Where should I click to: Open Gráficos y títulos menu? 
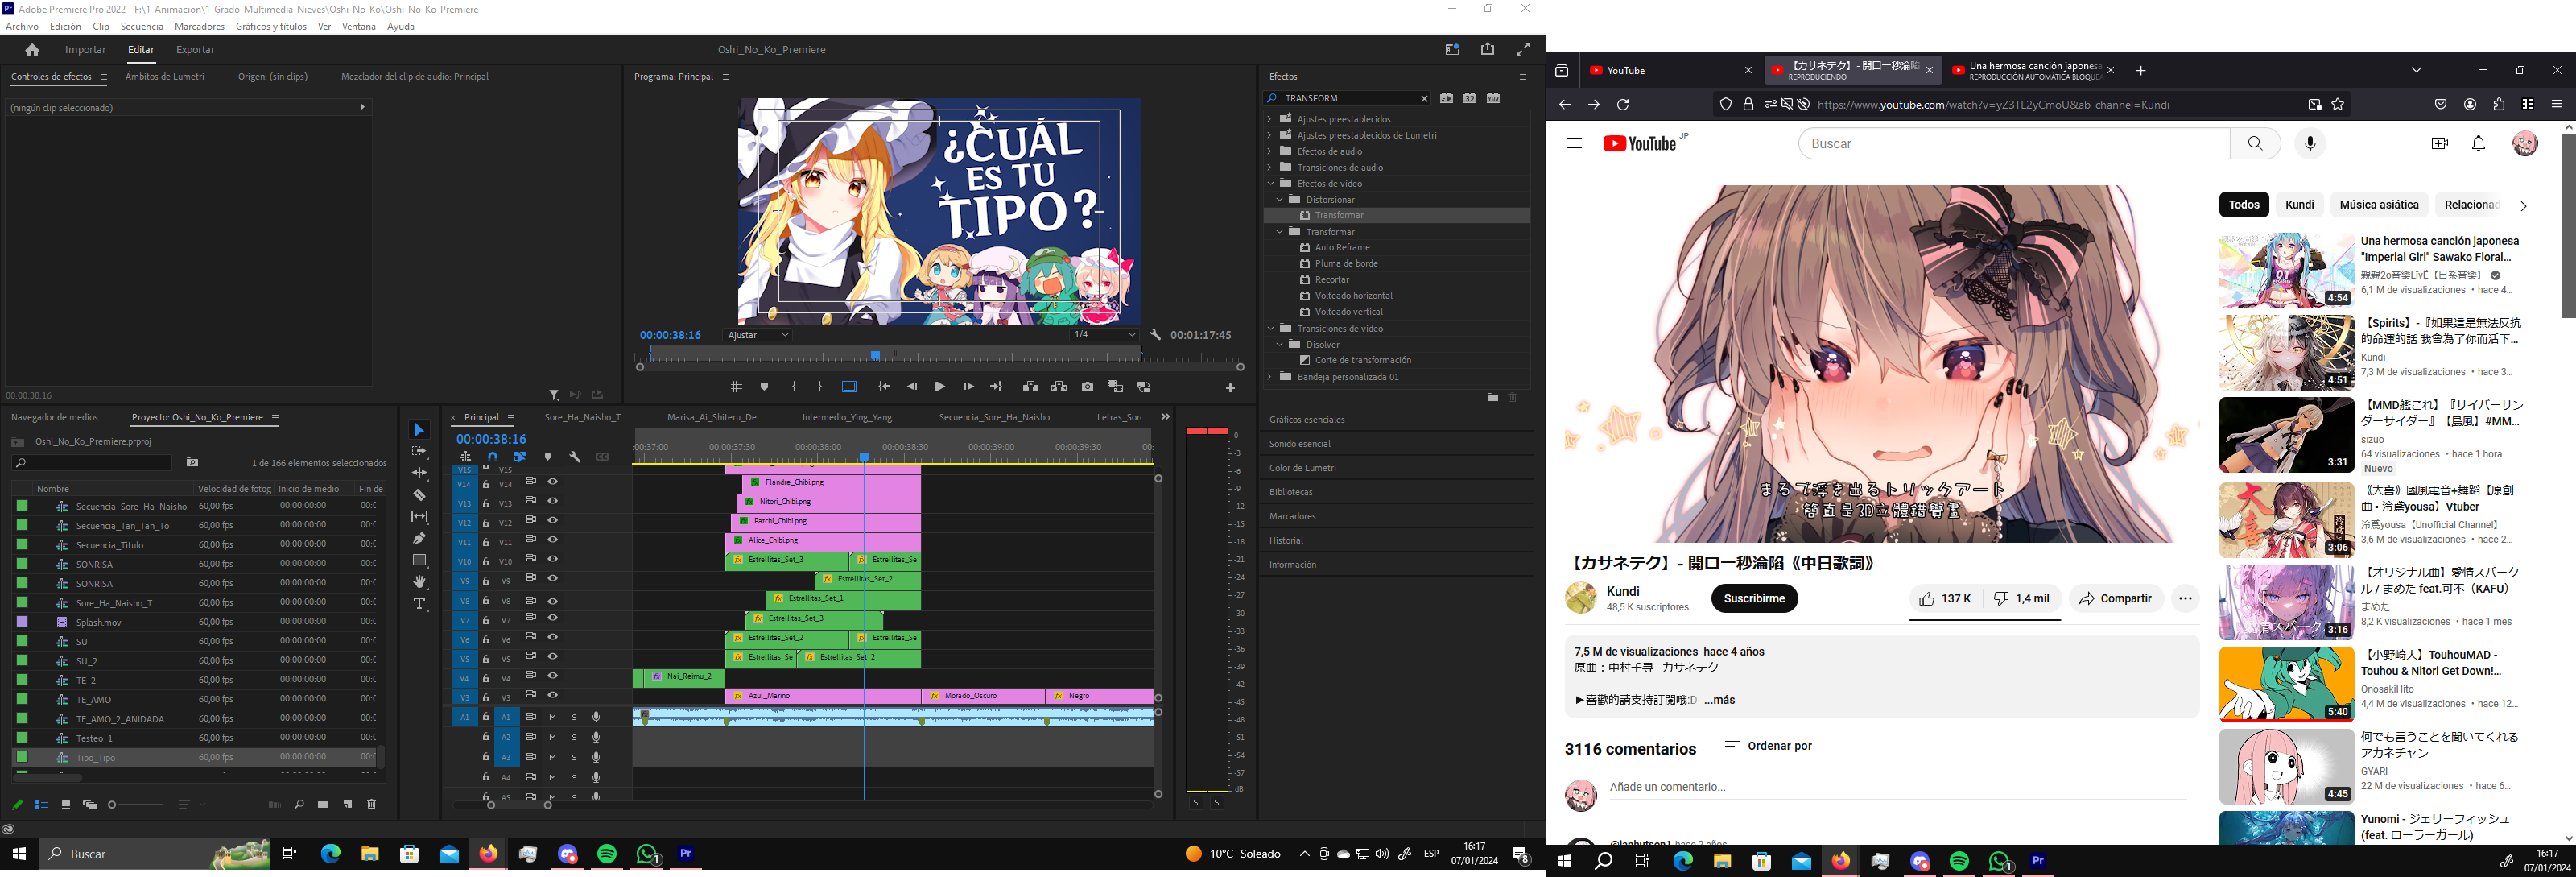[271, 27]
